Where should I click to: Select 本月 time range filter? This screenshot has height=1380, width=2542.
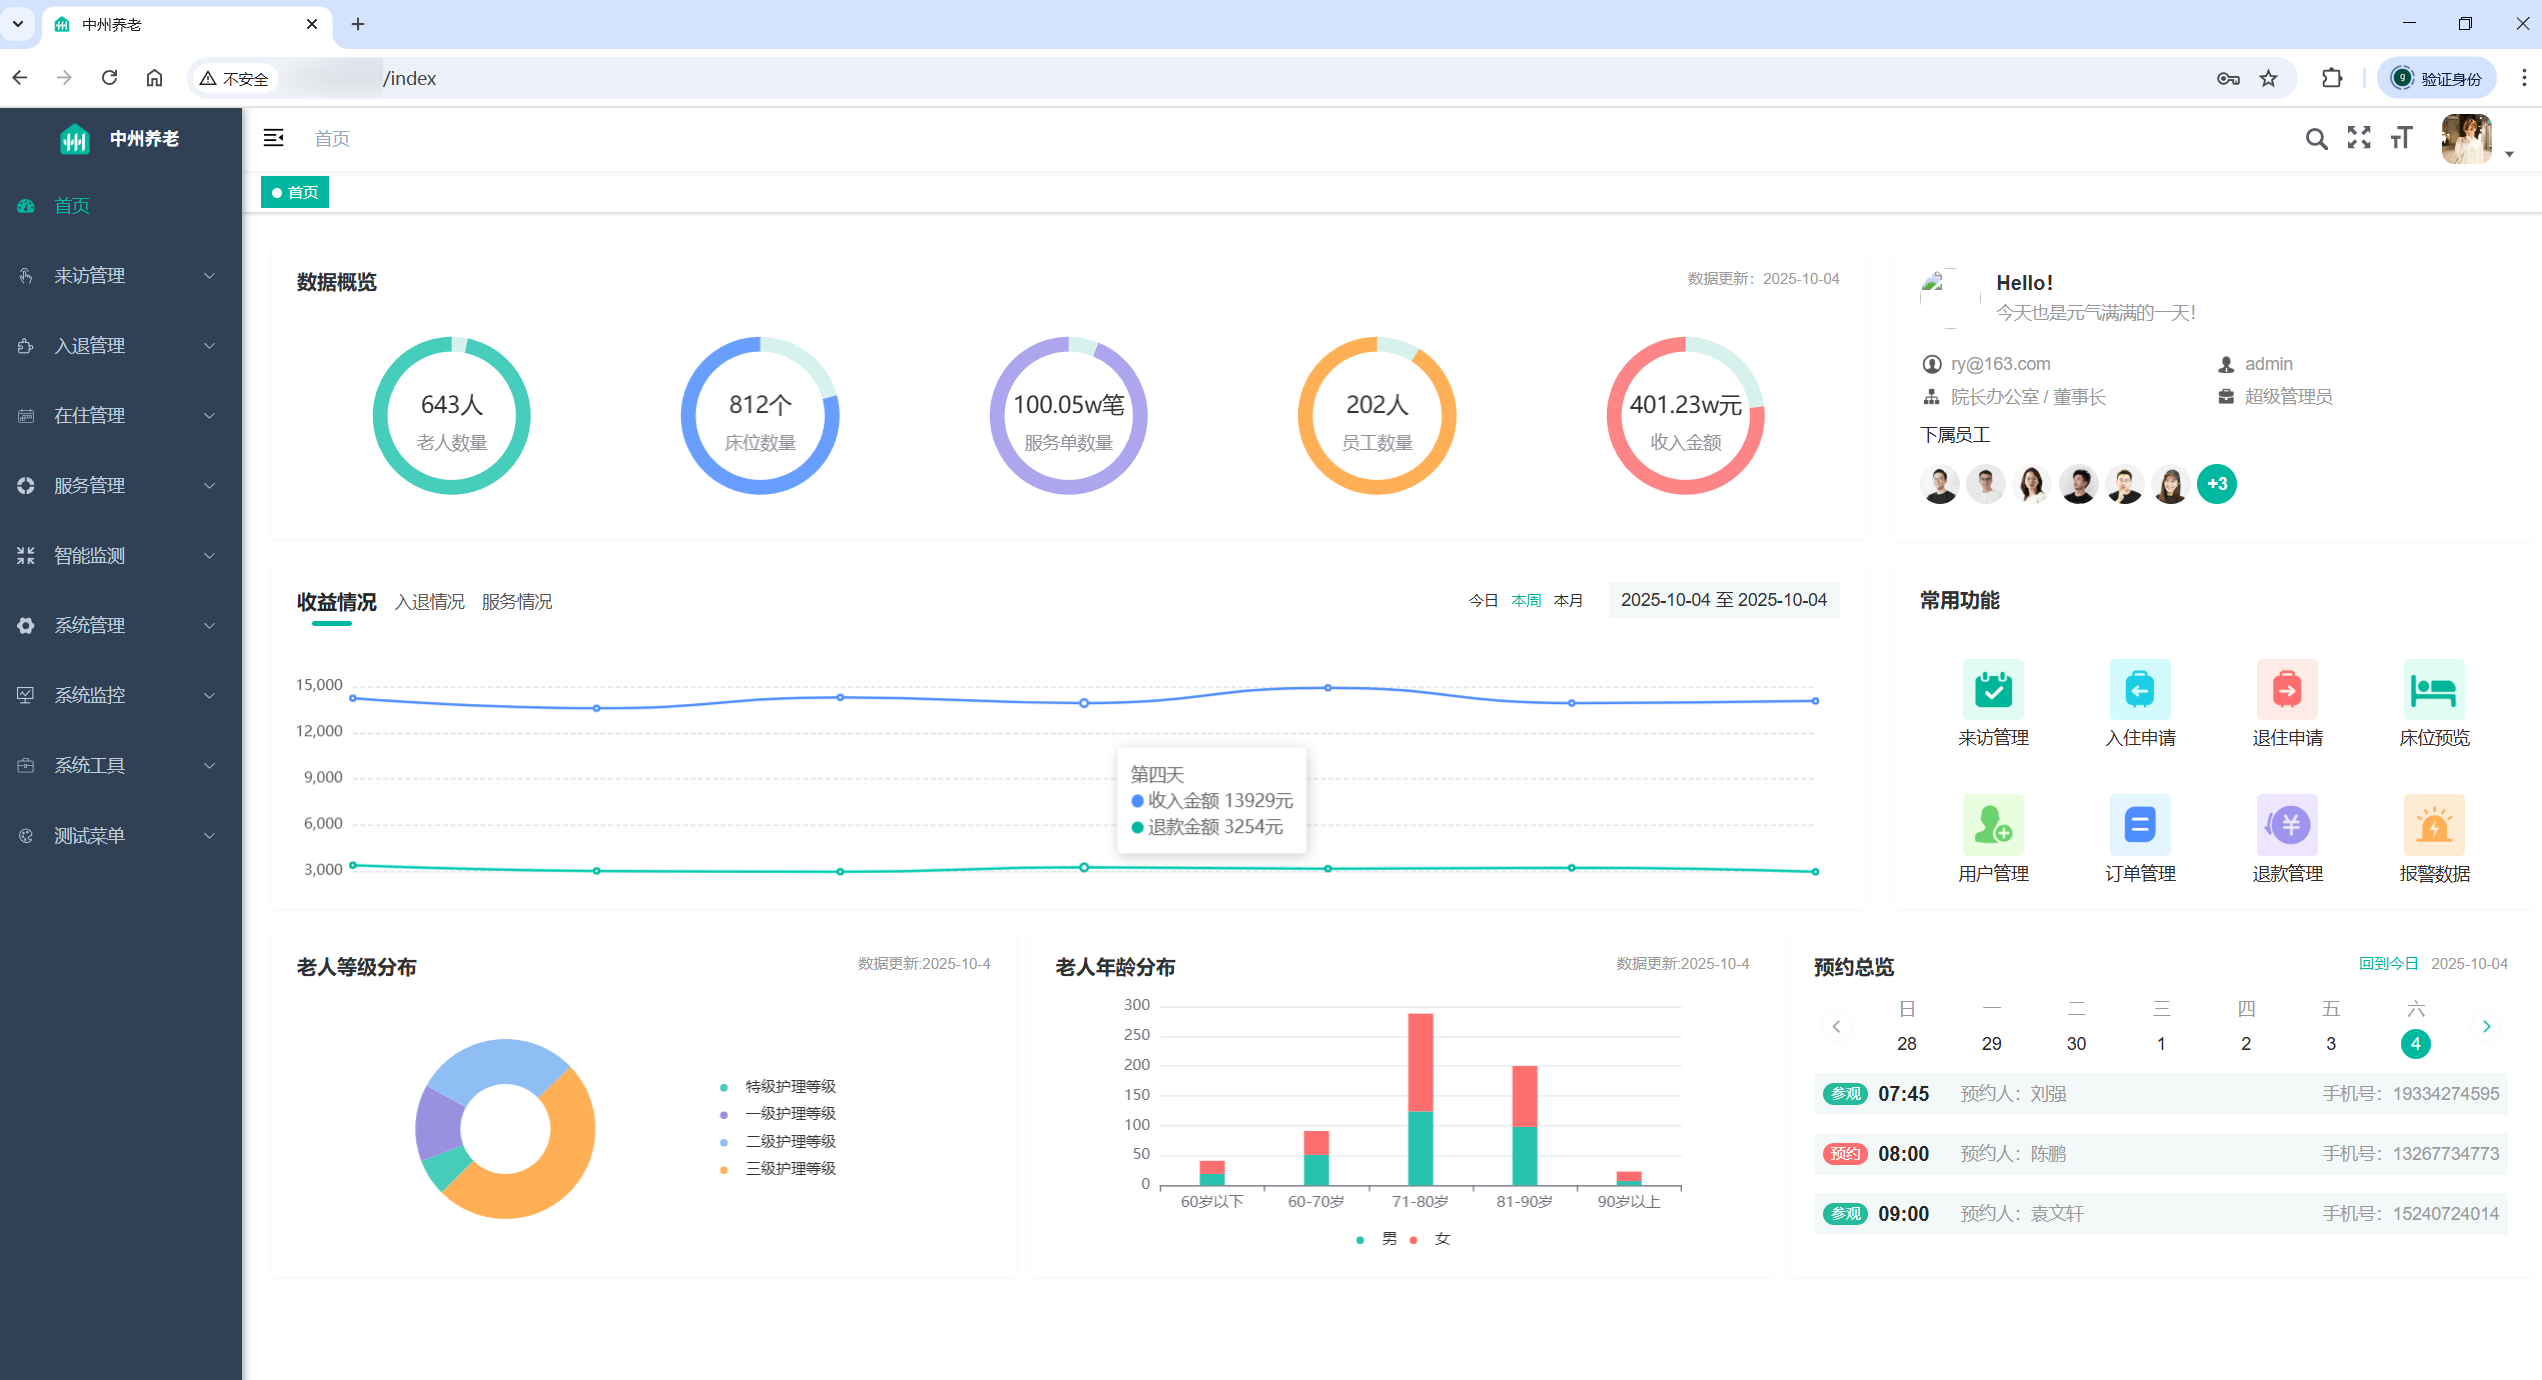click(x=1568, y=600)
